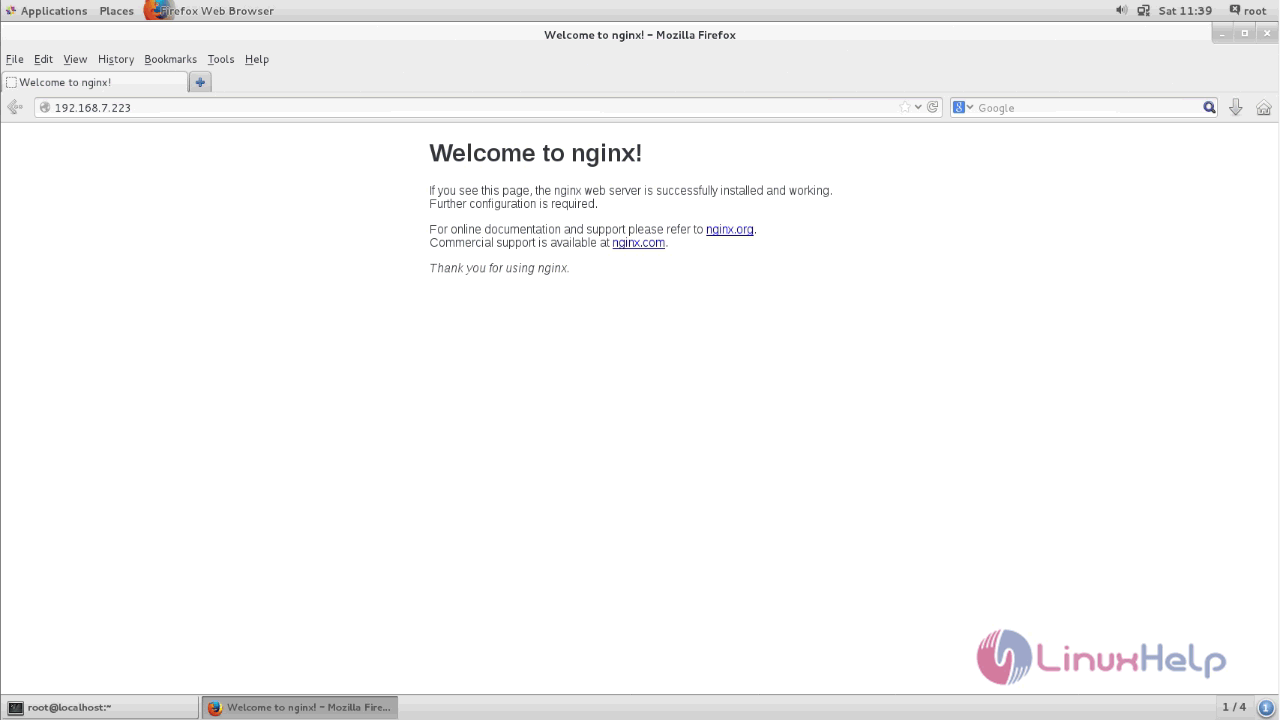Click the chat status icon beside root
Viewport: 1280px width, 720px height.
(1235, 10)
